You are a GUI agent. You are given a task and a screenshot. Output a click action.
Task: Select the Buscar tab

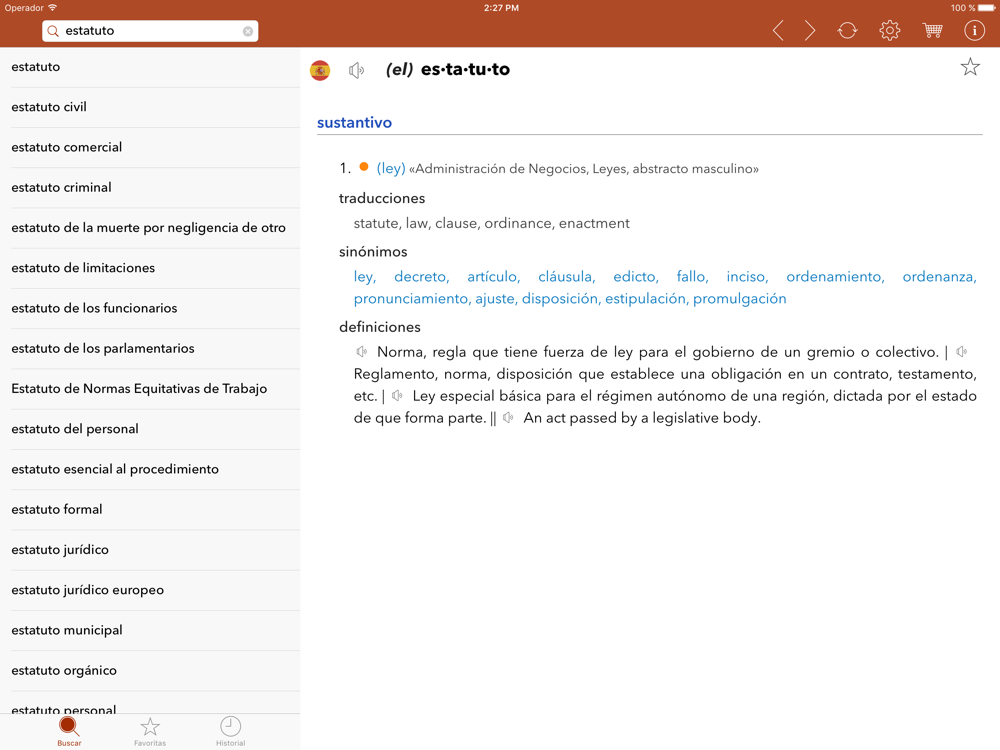(69, 731)
